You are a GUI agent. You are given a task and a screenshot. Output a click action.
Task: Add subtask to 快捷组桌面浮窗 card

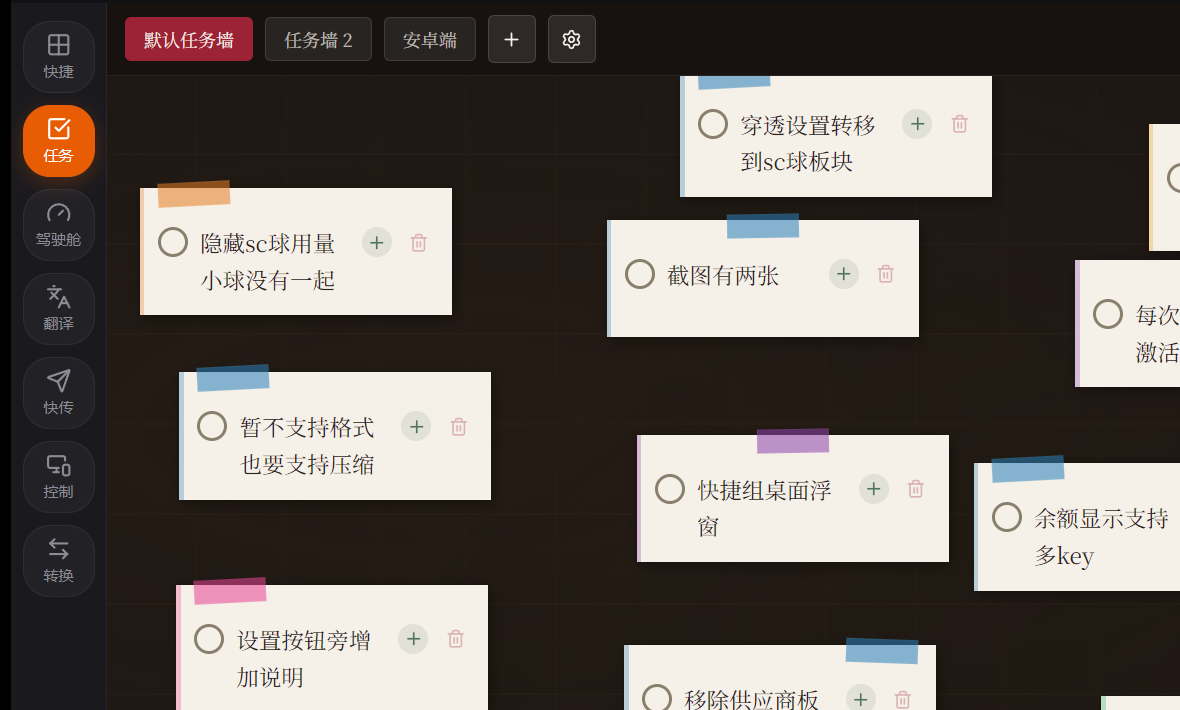point(874,489)
